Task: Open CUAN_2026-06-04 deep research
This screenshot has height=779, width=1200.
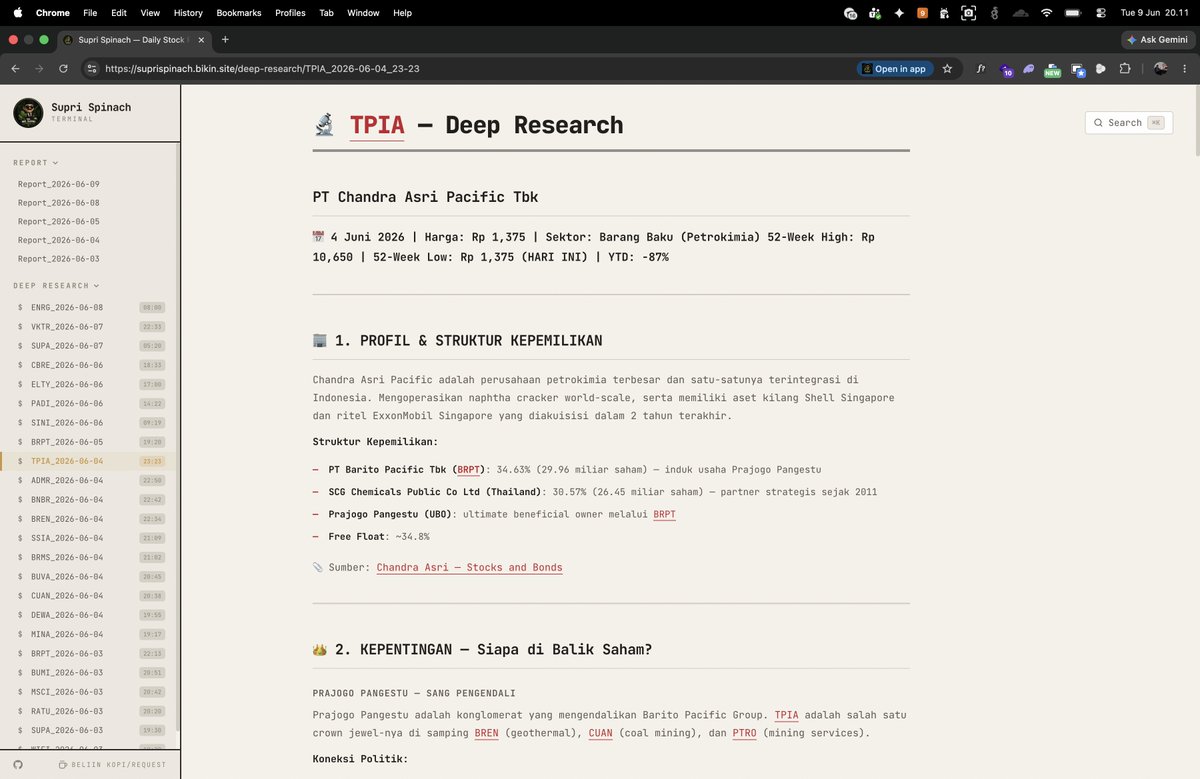Action: click(90, 596)
